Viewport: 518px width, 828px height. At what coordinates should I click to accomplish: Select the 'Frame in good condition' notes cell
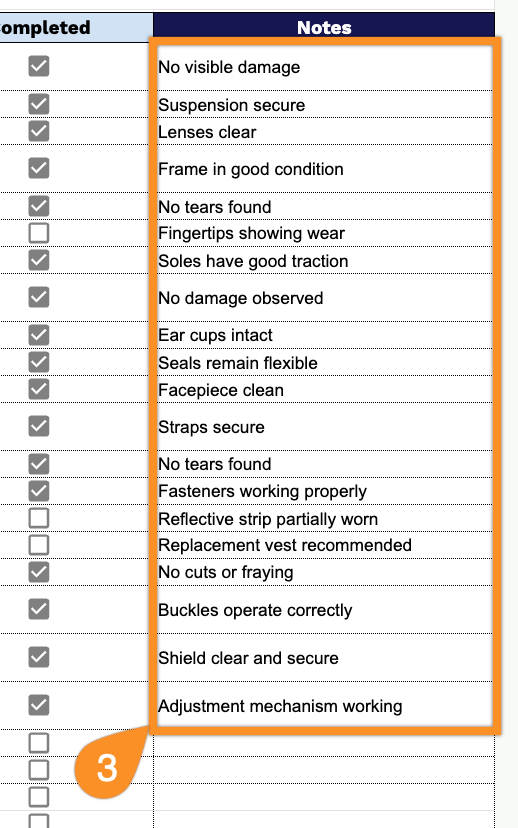[324, 169]
